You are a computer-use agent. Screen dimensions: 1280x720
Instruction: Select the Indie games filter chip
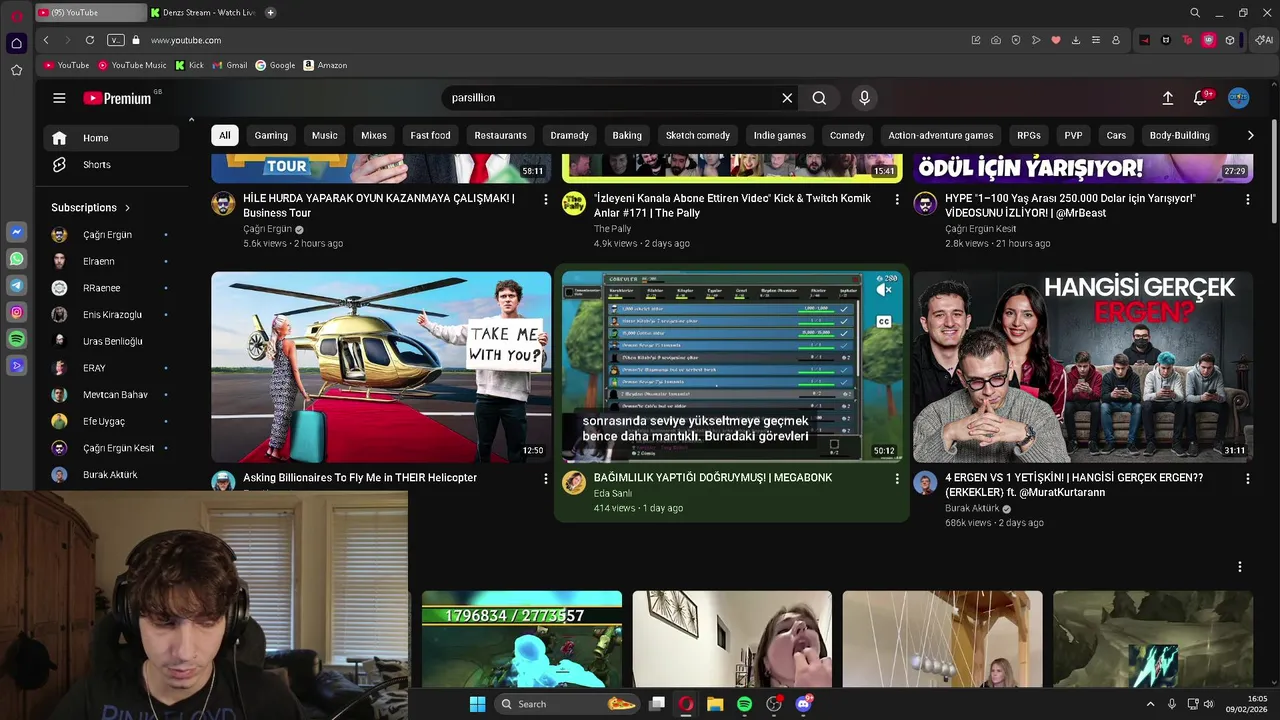click(x=779, y=135)
